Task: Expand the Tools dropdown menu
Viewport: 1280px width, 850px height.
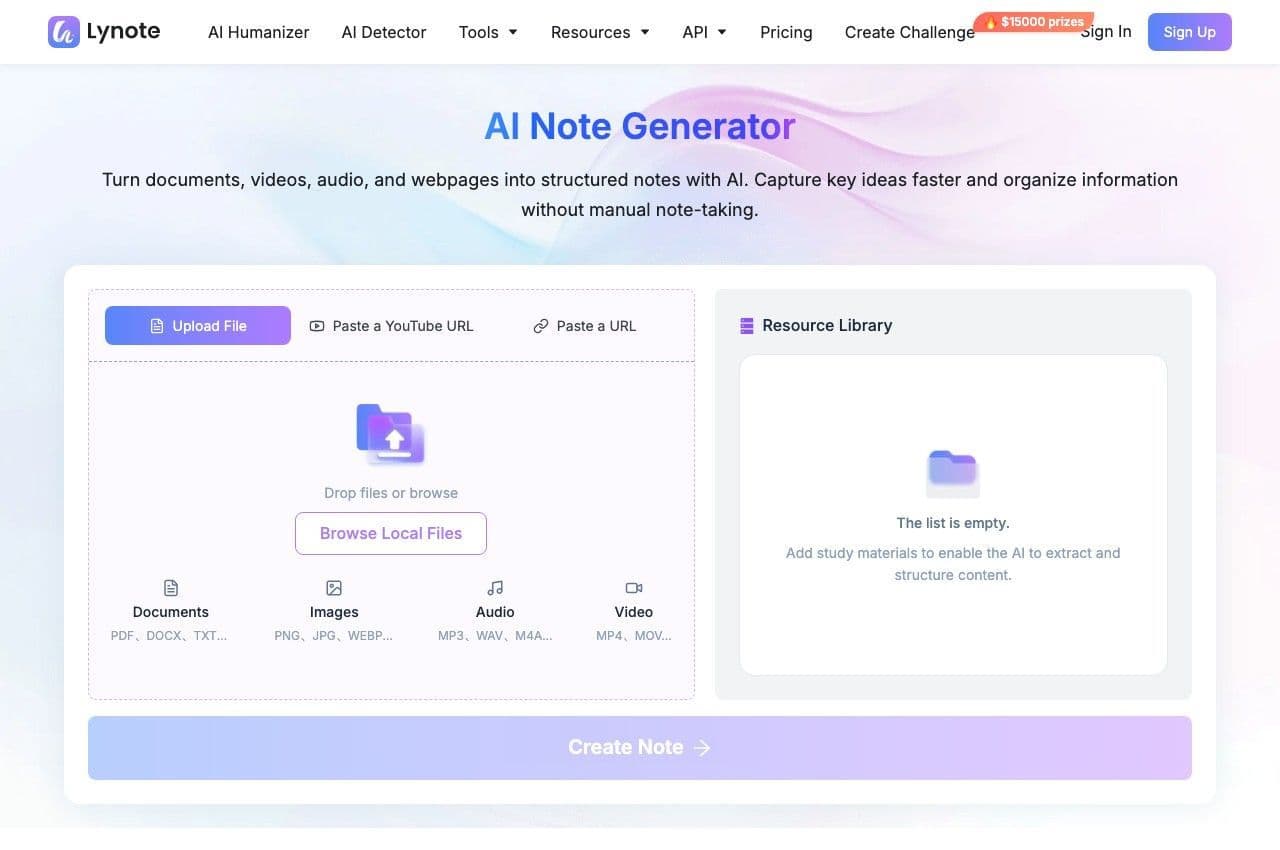Action: (488, 32)
